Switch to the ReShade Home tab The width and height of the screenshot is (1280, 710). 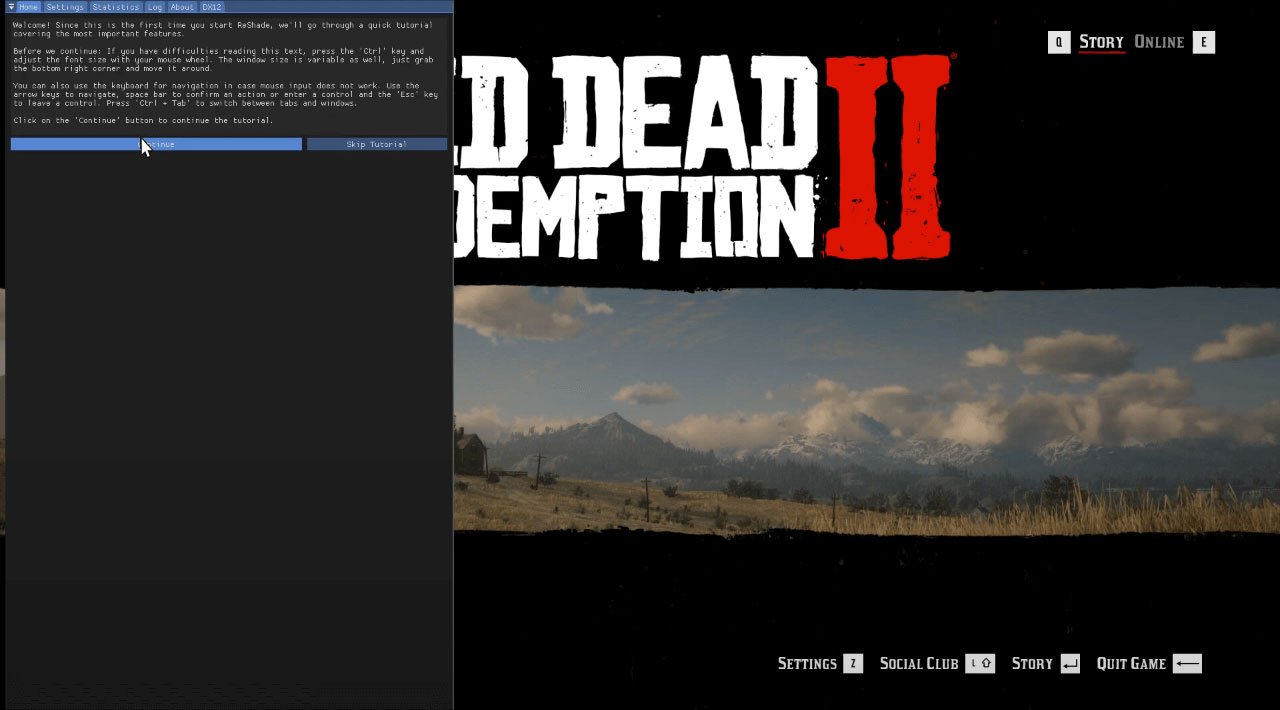tap(28, 7)
